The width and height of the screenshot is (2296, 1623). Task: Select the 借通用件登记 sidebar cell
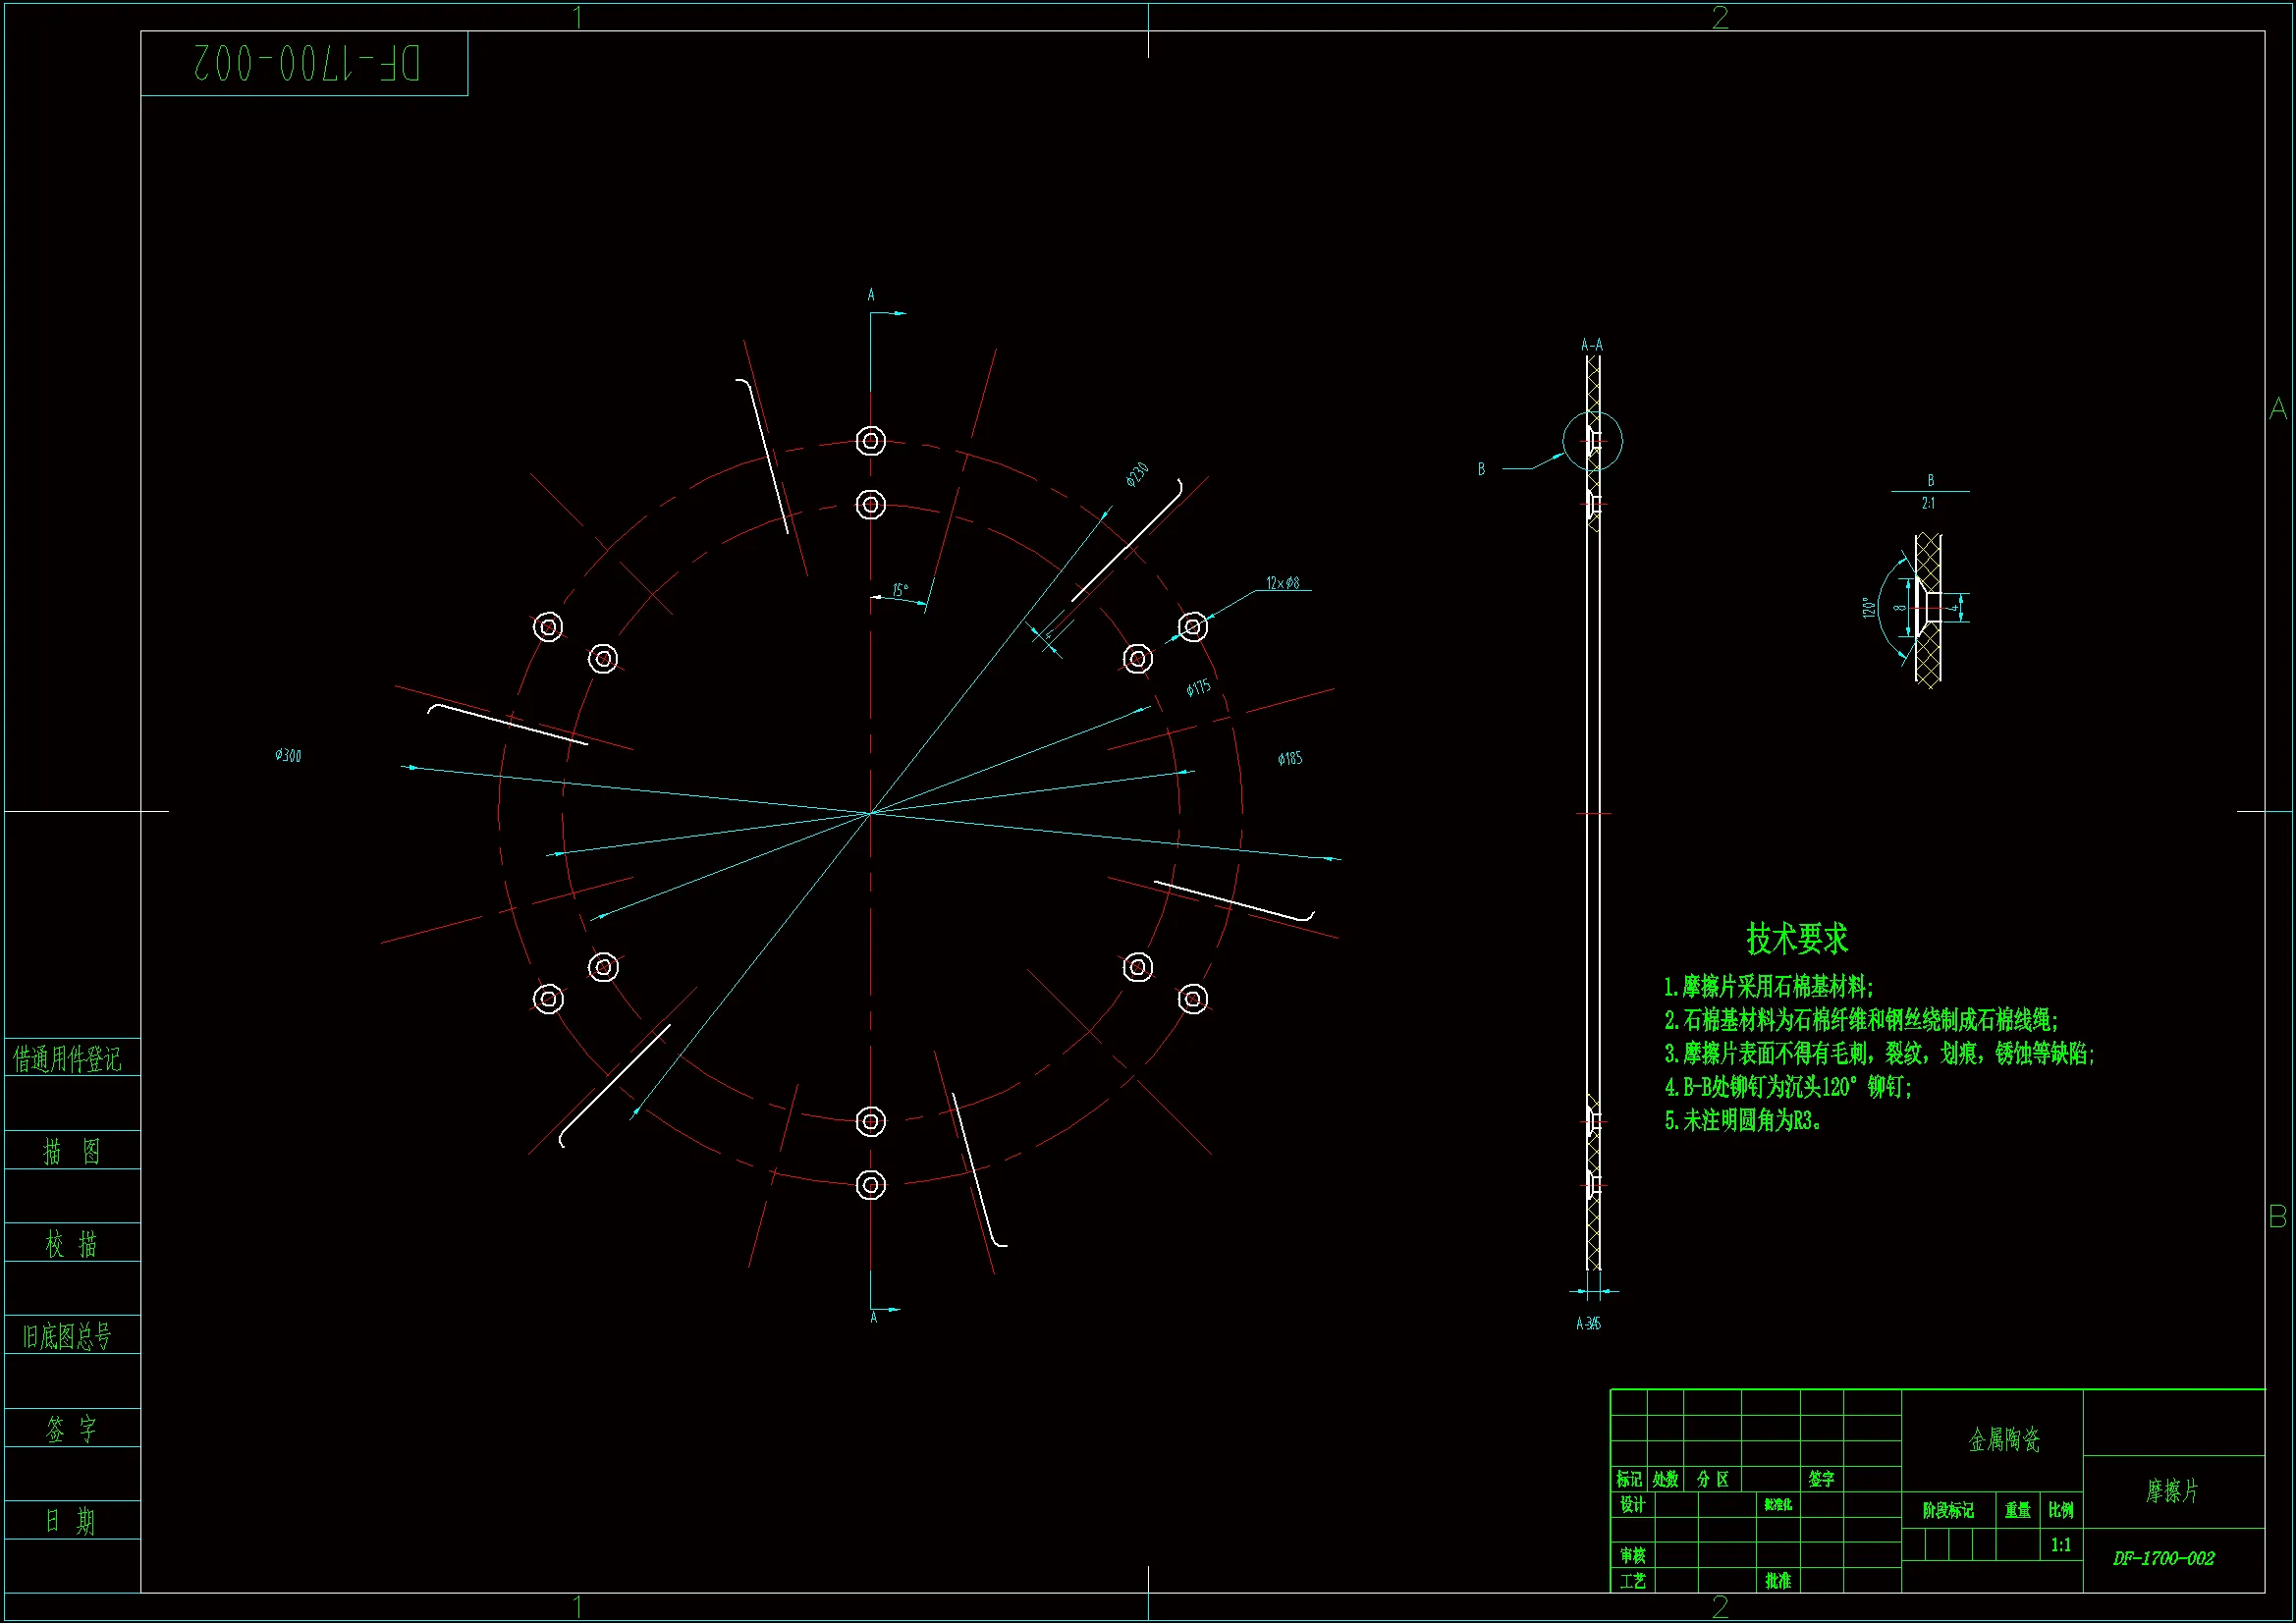click(68, 1058)
